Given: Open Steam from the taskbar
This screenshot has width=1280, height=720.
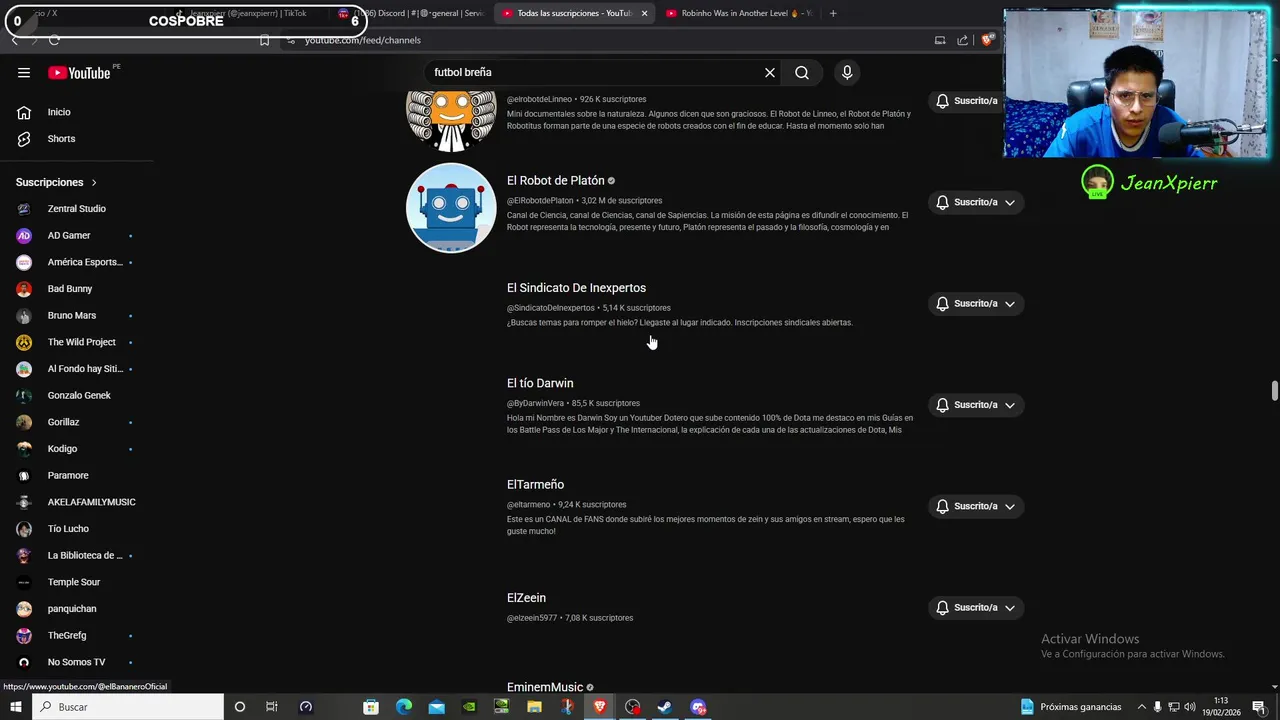Looking at the screenshot, I should [664, 707].
